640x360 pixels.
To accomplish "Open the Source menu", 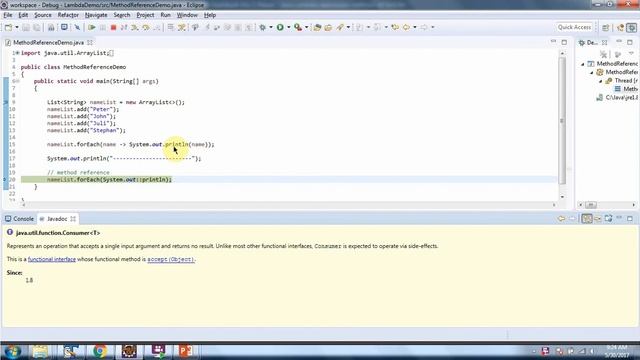I will [43, 15].
